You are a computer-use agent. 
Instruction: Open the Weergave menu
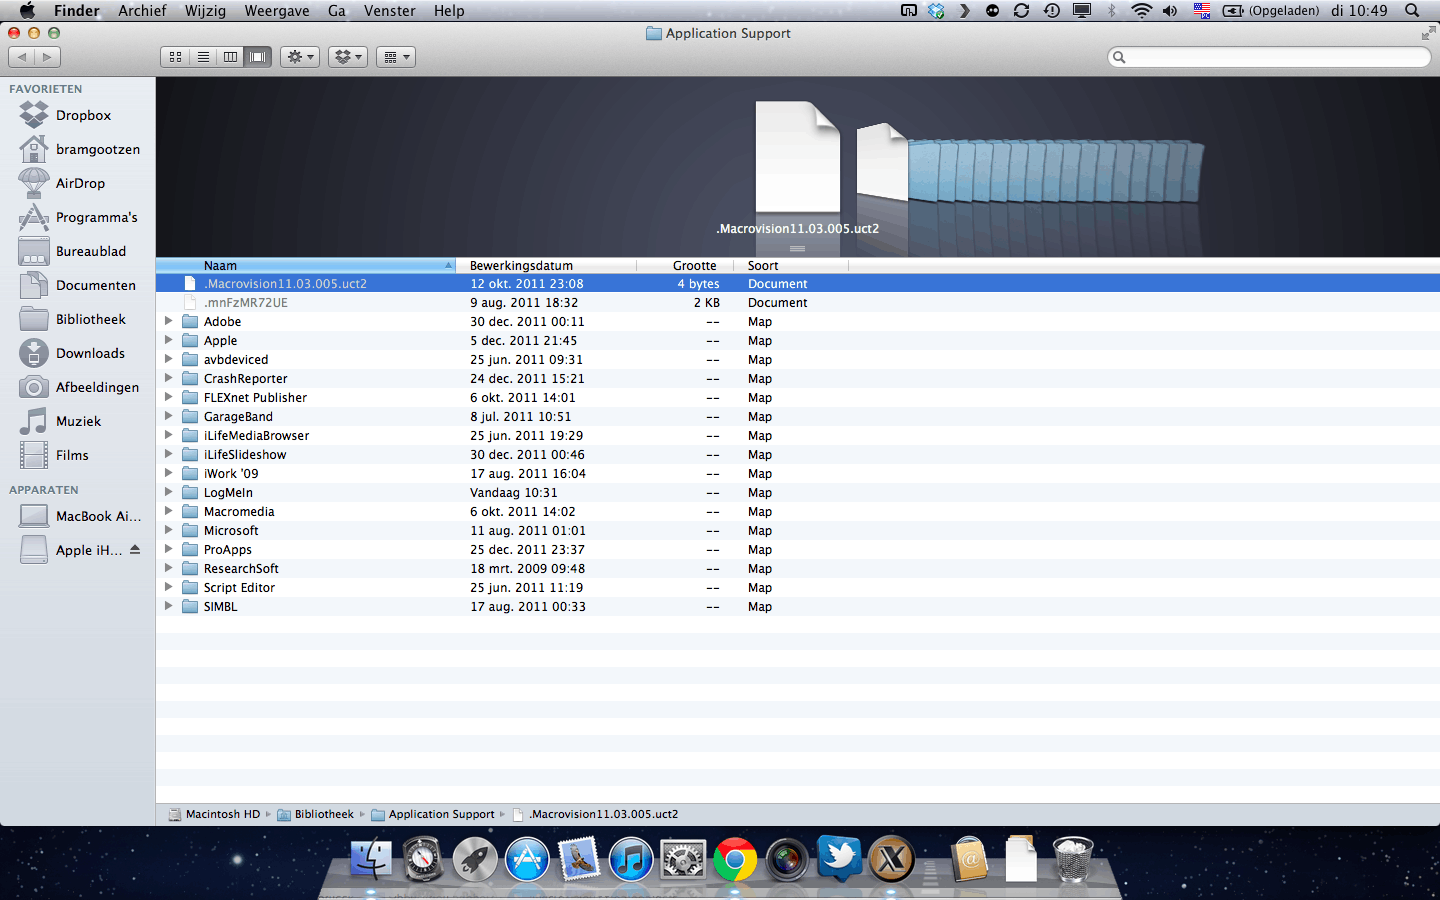coord(277,11)
